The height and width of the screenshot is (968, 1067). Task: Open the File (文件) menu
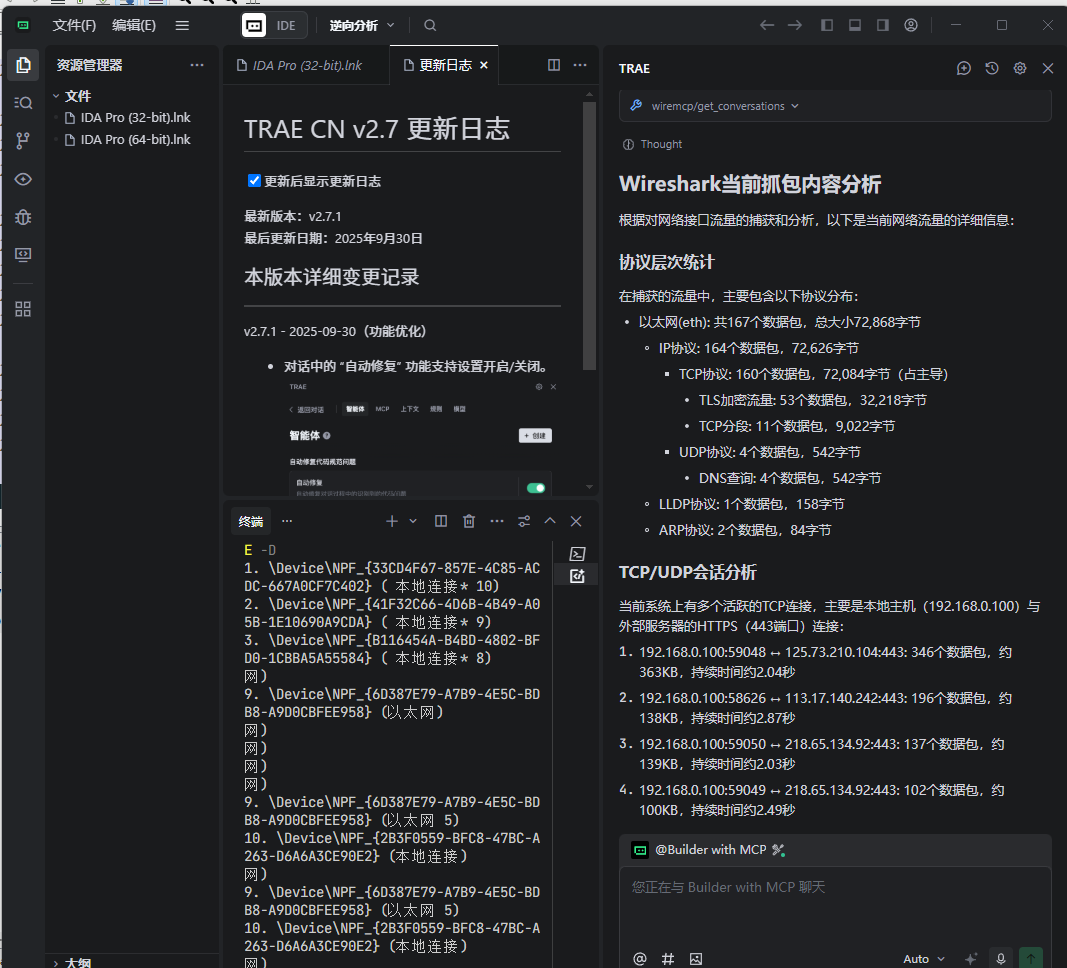(74, 25)
